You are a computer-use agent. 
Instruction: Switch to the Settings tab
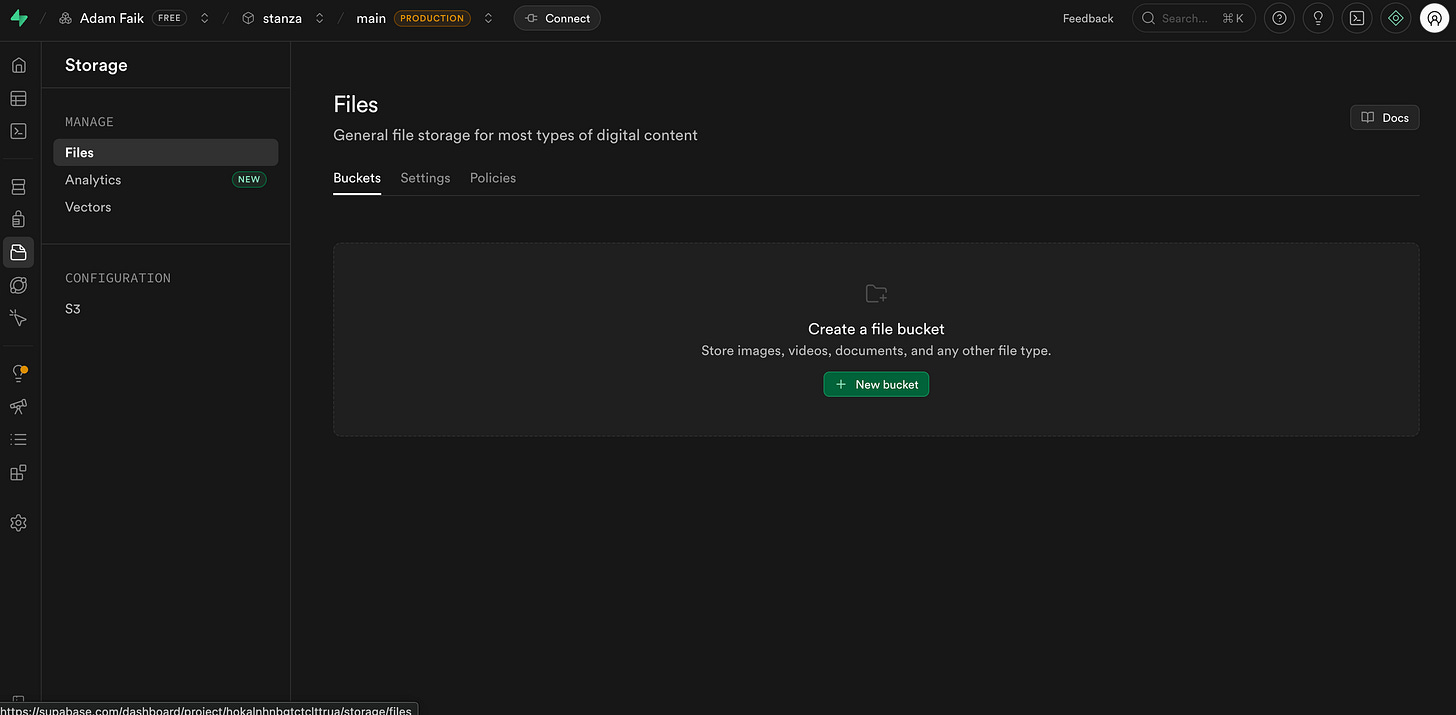tap(425, 178)
